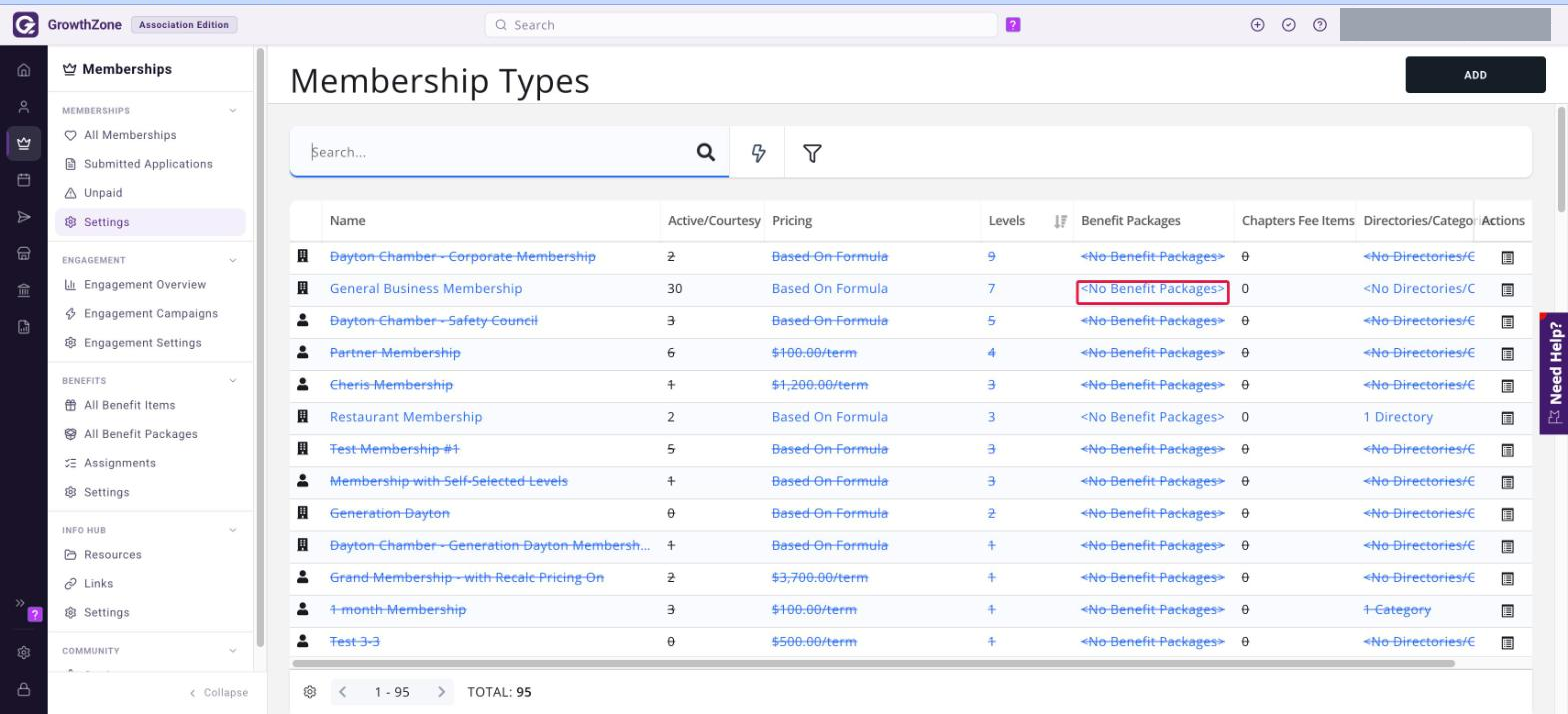Screen dimensions: 1568x714
Task: Open Assignments in sidebar
Action: click(120, 463)
